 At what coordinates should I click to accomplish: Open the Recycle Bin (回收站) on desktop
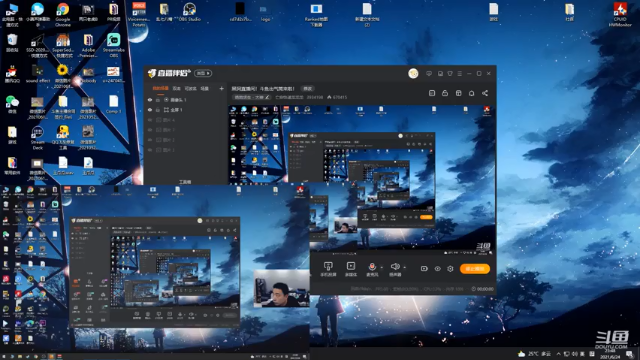(12, 43)
